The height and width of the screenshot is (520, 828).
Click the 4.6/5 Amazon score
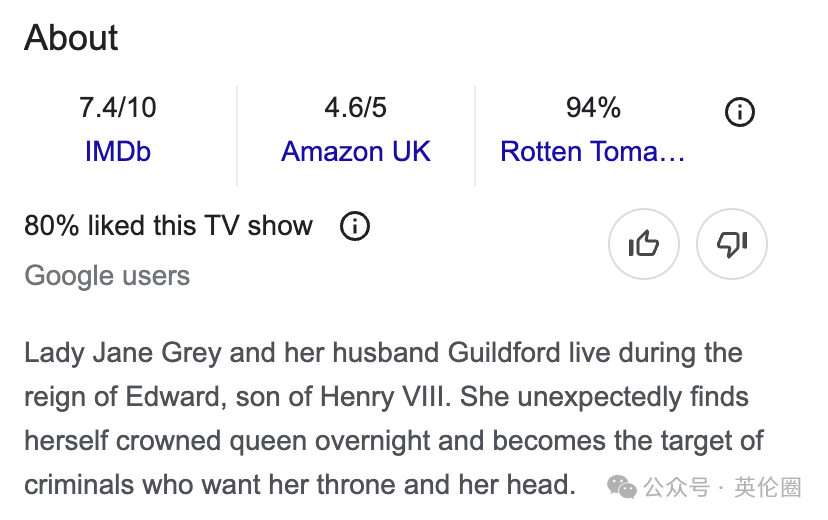point(356,107)
